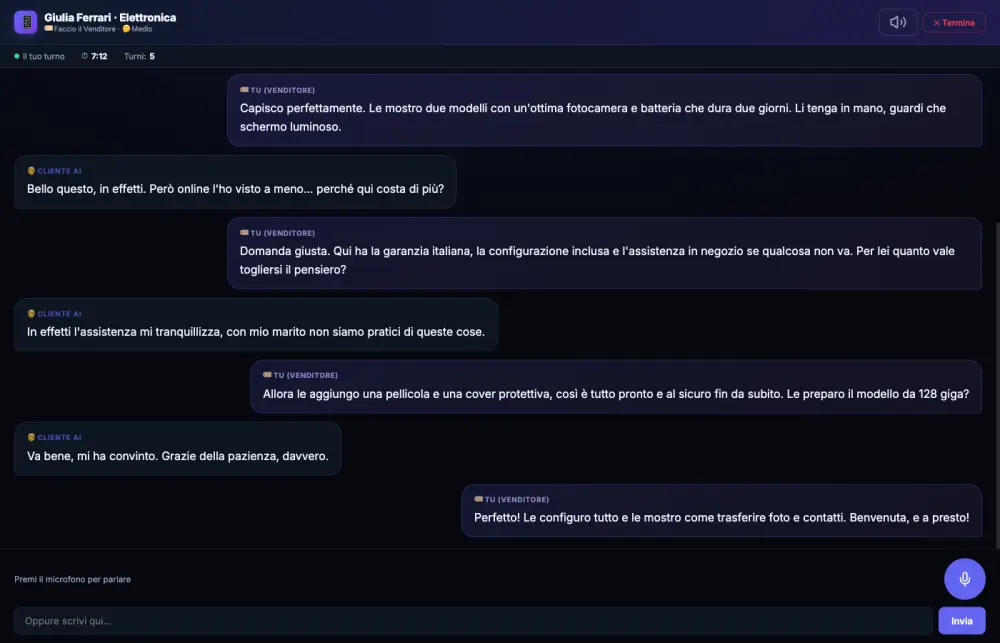Toggle the speaker audio button

point(897,22)
